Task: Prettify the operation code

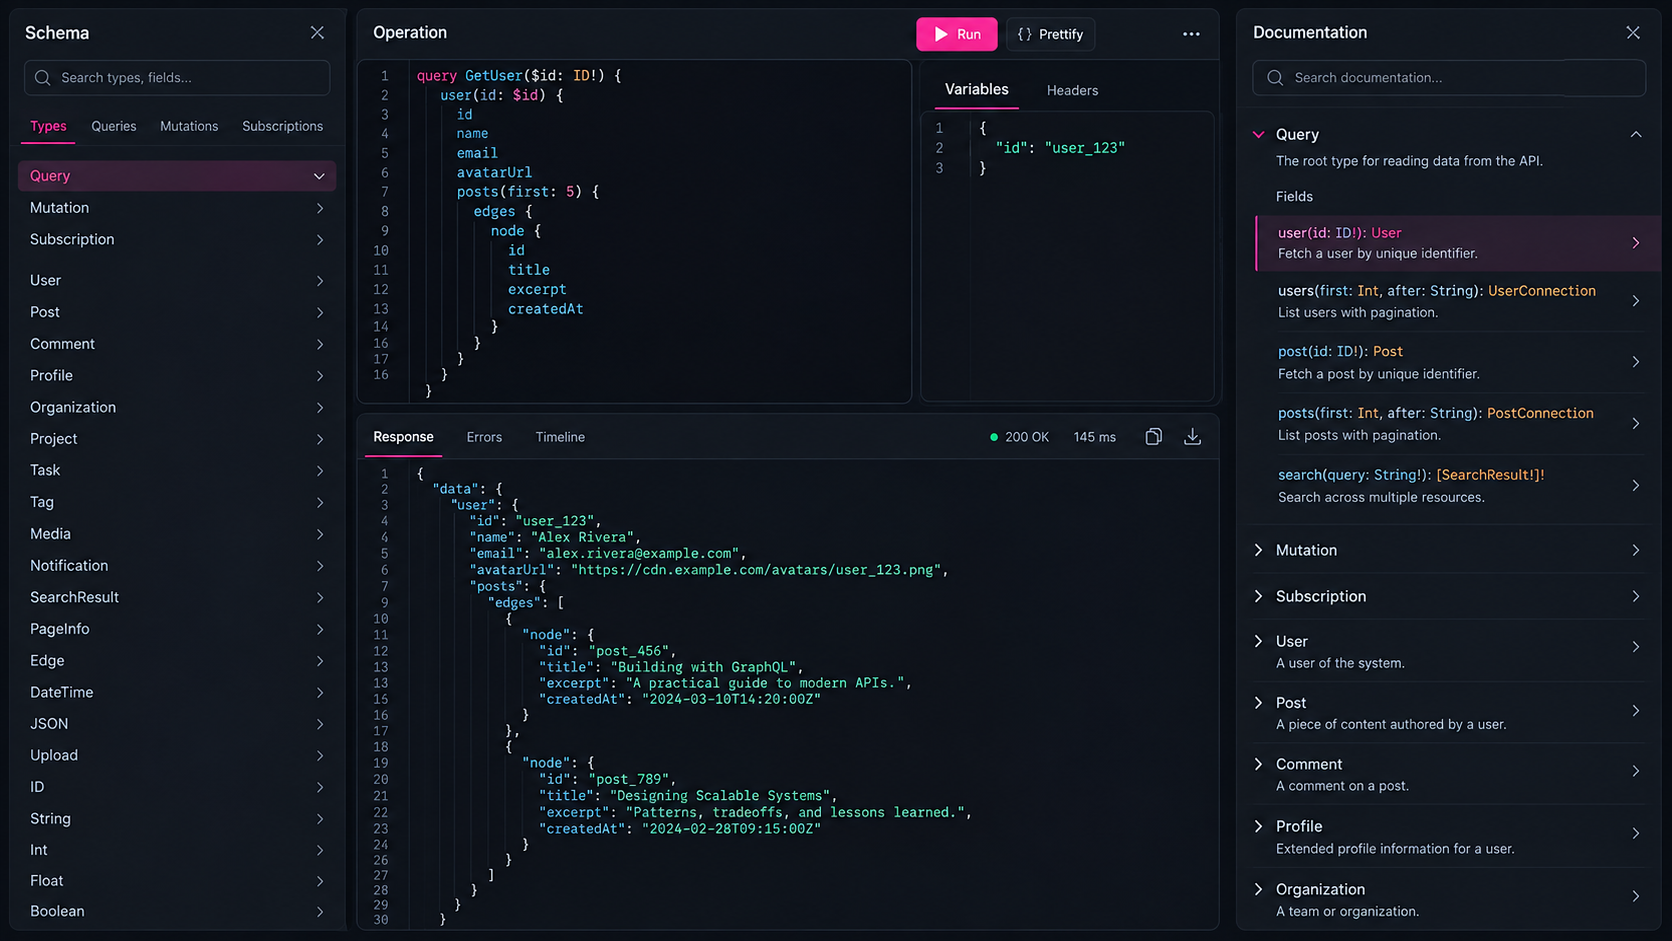Action: click(1051, 34)
